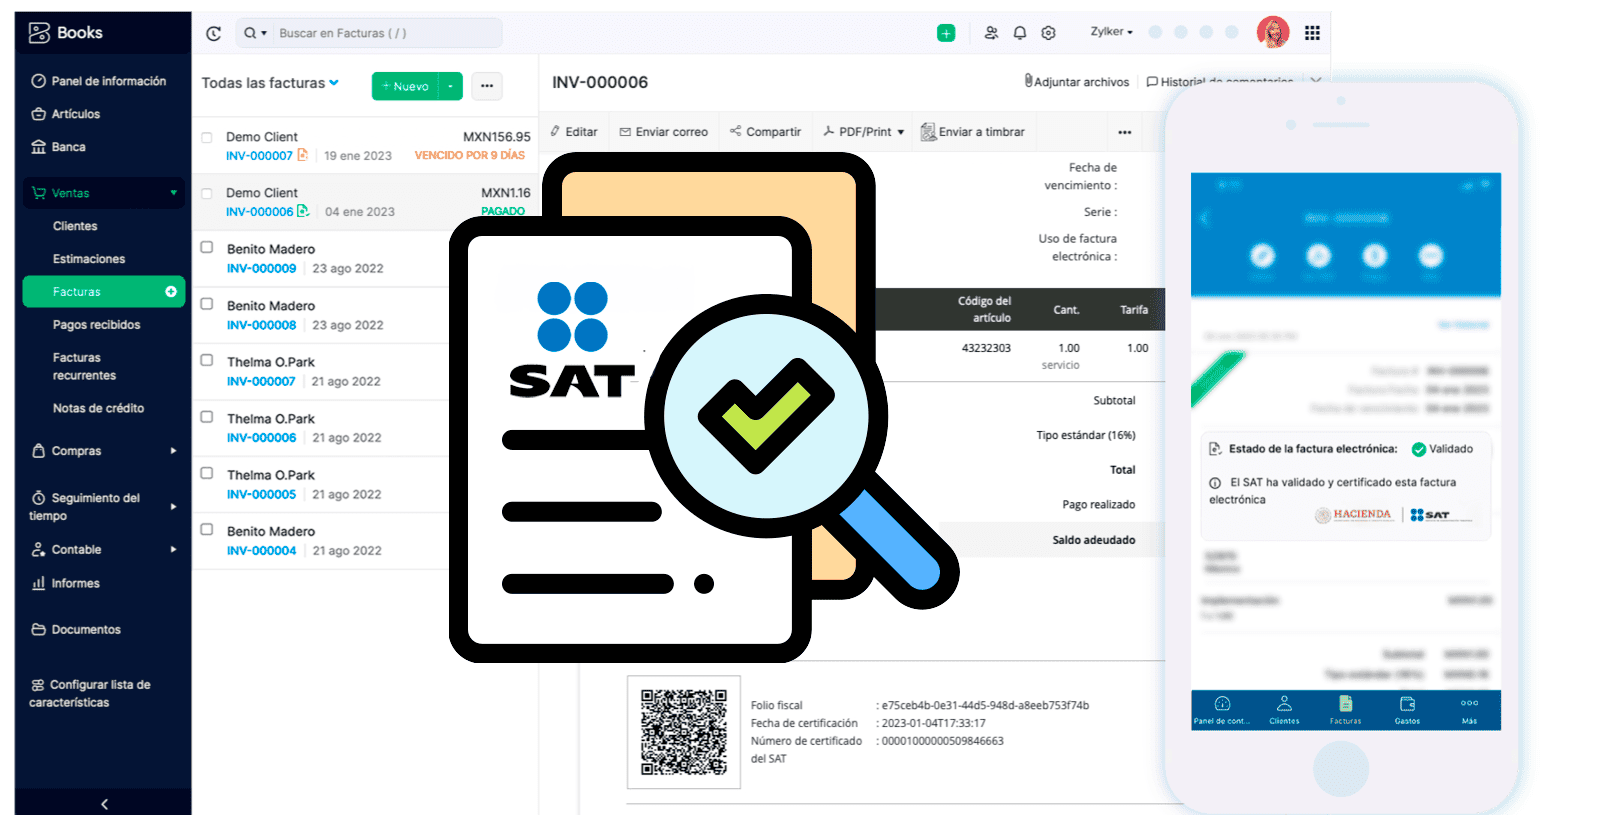Expand the Contable section

(x=174, y=550)
